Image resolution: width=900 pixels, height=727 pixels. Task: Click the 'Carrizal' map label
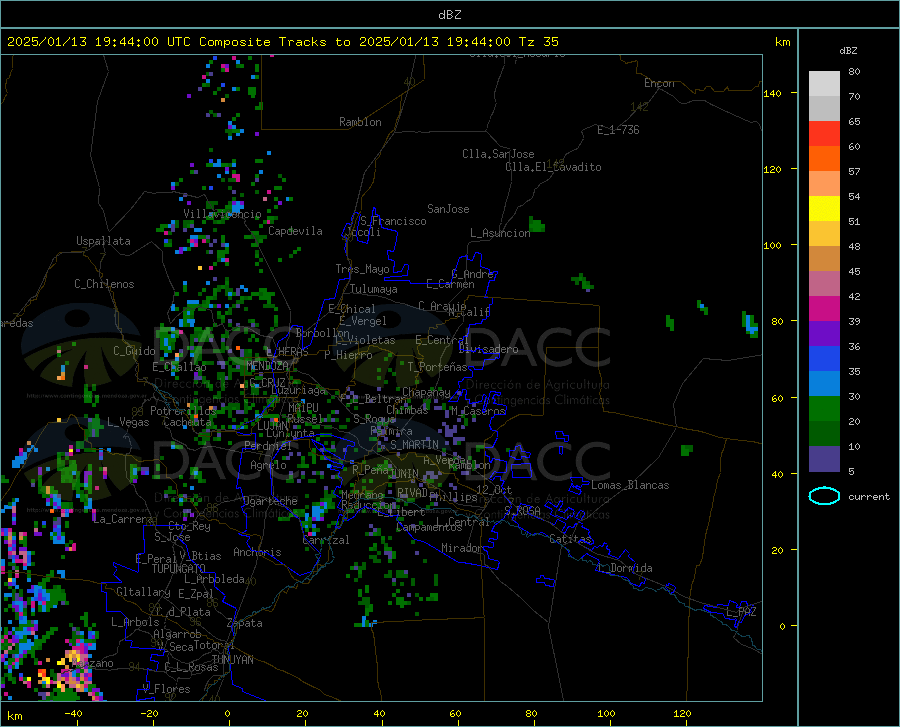click(325, 541)
